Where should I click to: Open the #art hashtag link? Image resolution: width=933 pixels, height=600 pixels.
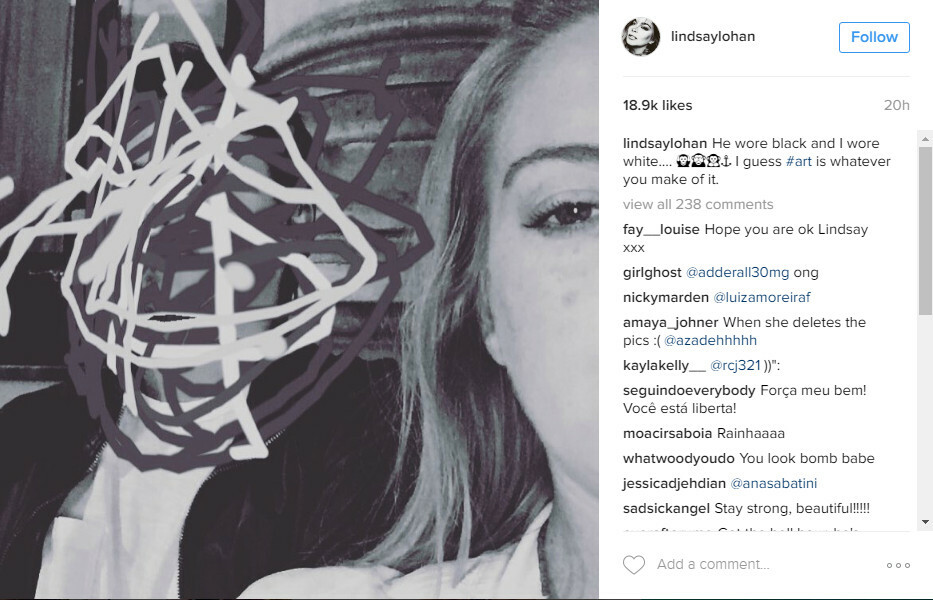(799, 161)
